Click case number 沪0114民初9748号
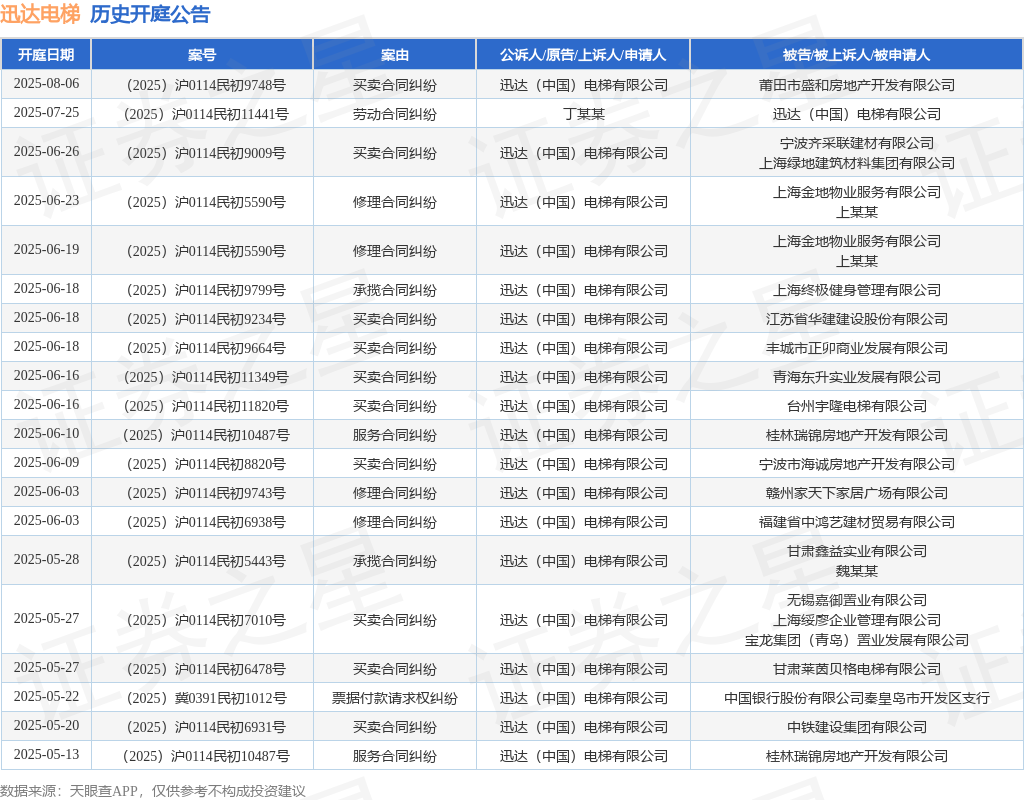 click(206, 85)
